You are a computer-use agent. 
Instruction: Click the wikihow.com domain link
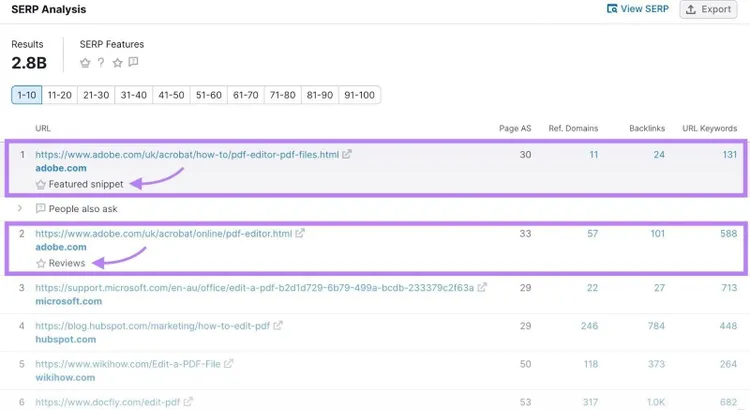[x=65, y=377]
